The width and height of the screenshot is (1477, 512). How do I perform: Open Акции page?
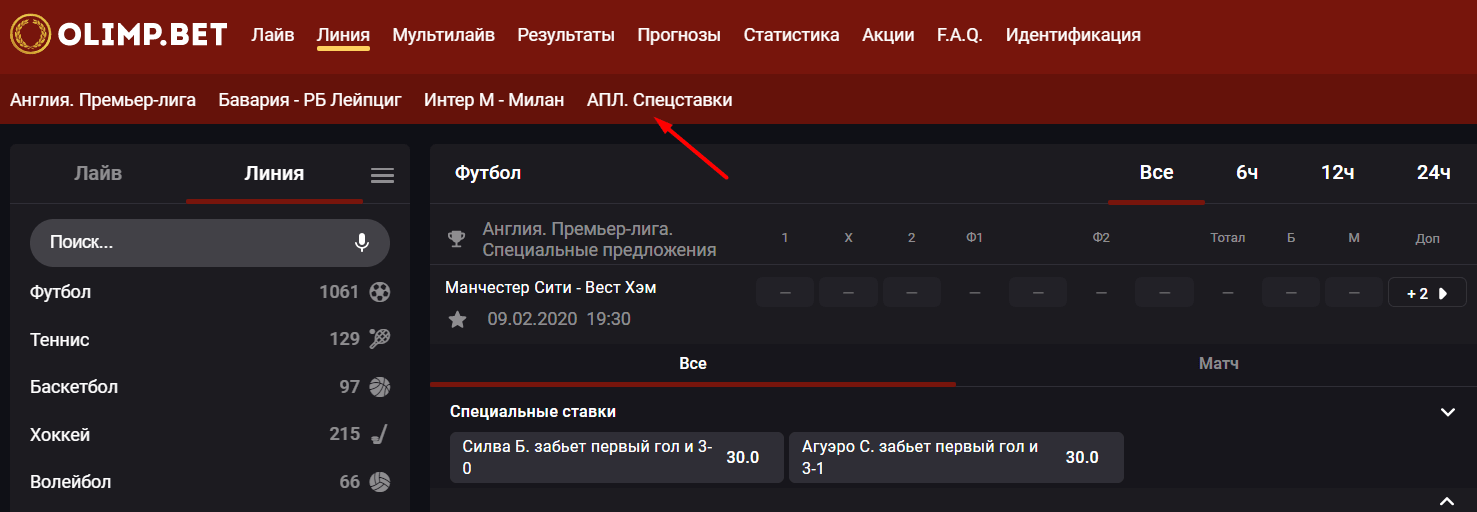click(x=888, y=35)
